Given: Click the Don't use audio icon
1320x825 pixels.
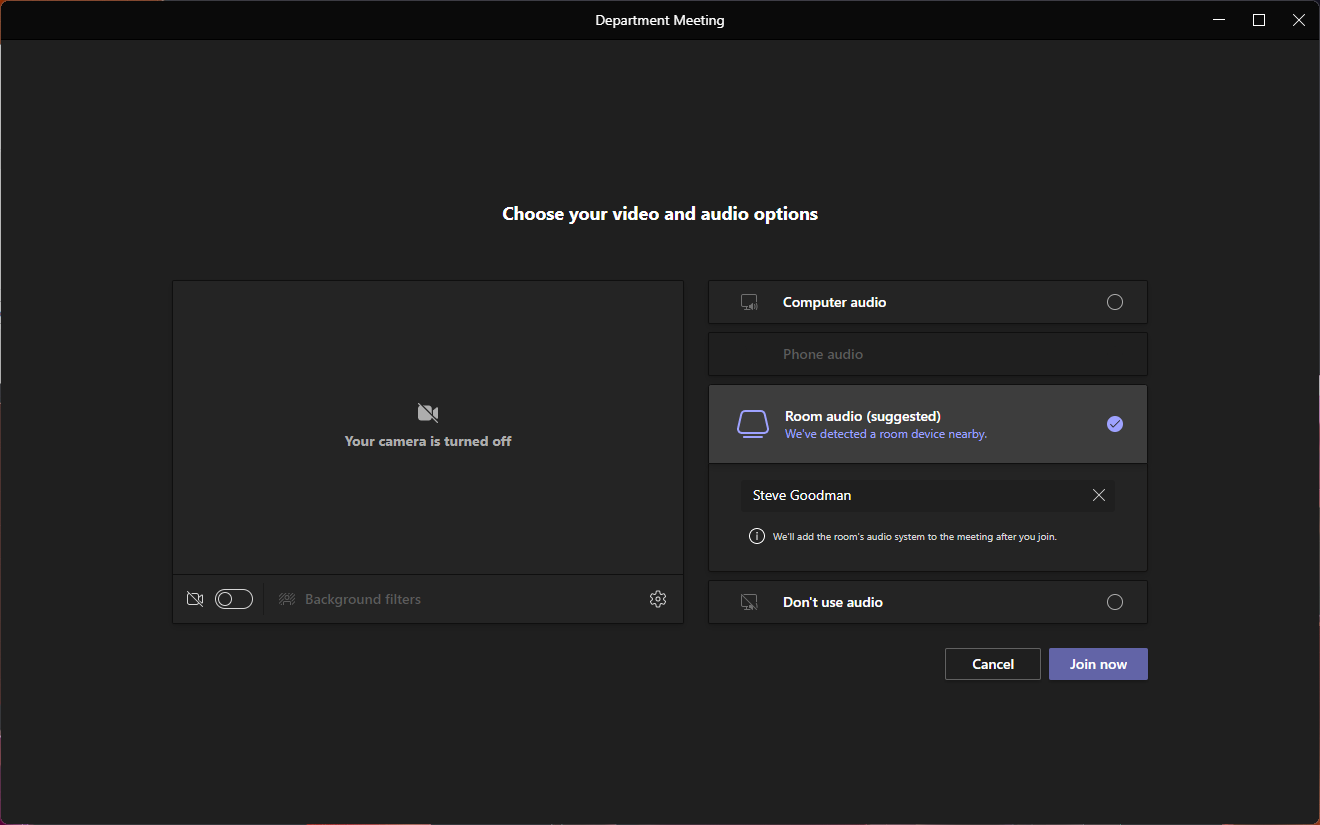Looking at the screenshot, I should (x=749, y=601).
